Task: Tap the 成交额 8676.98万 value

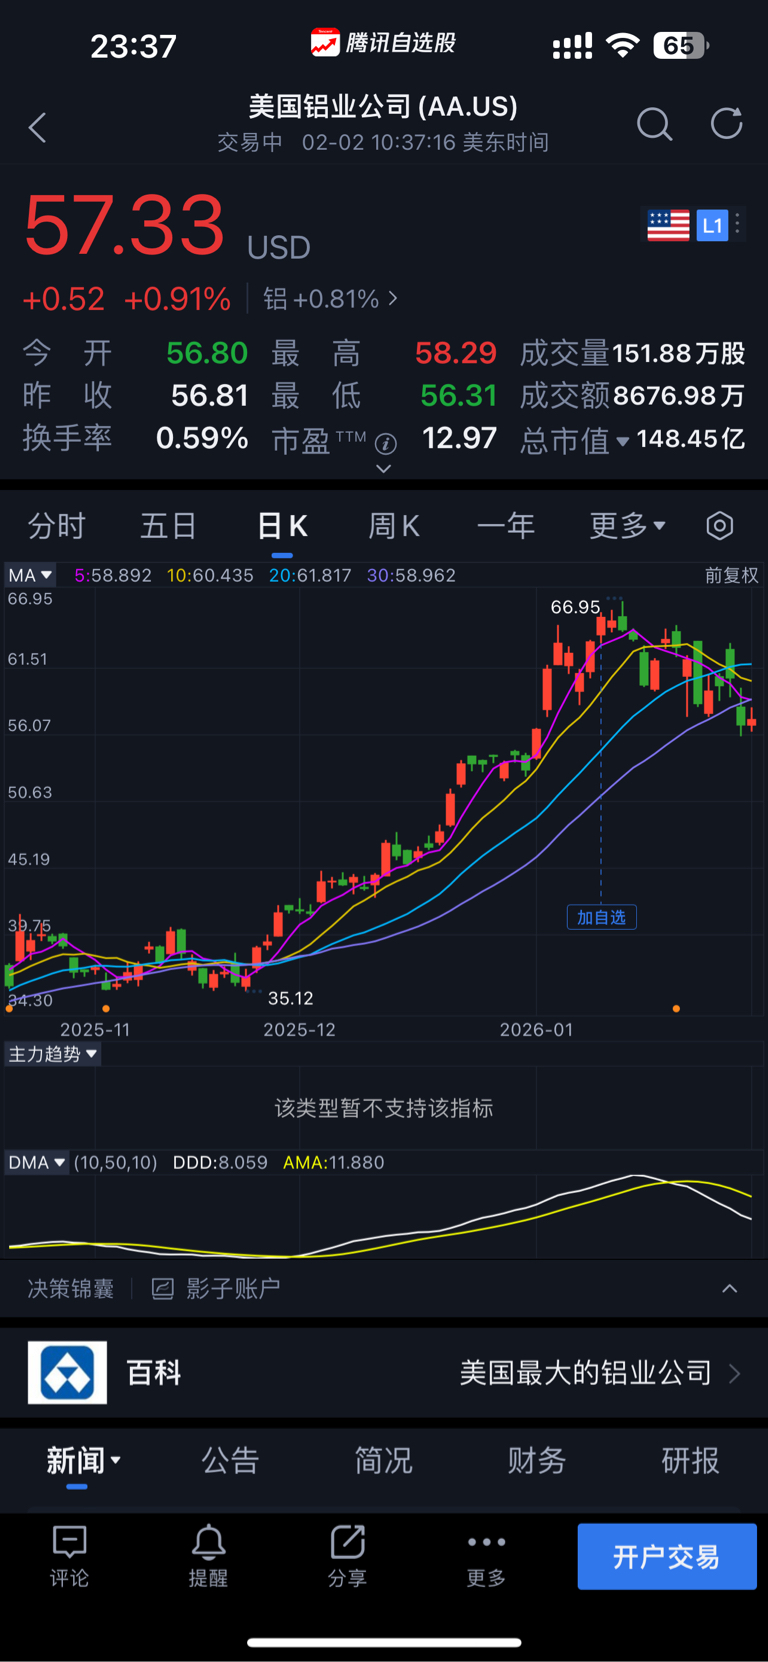Action: pyautogui.click(x=680, y=396)
